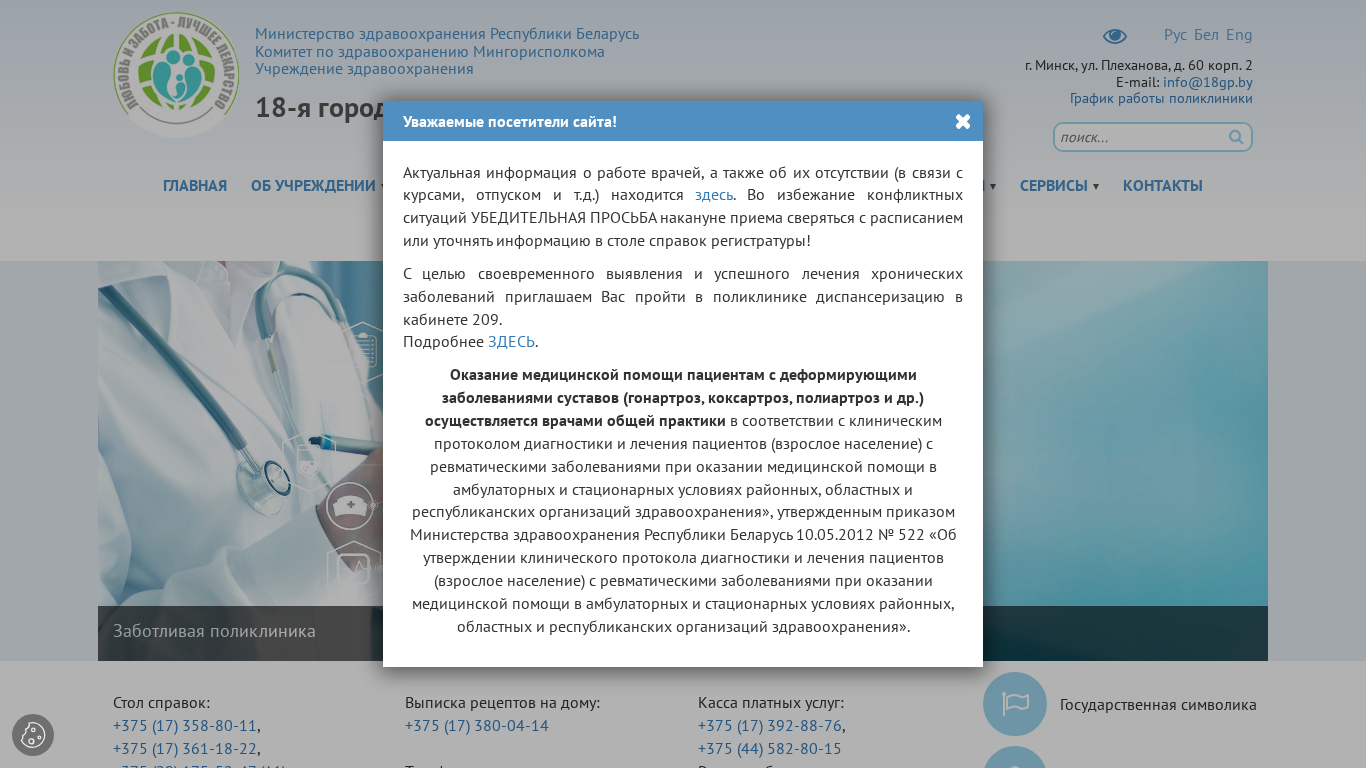Click the Учреждение здравоохранения link

(364, 69)
